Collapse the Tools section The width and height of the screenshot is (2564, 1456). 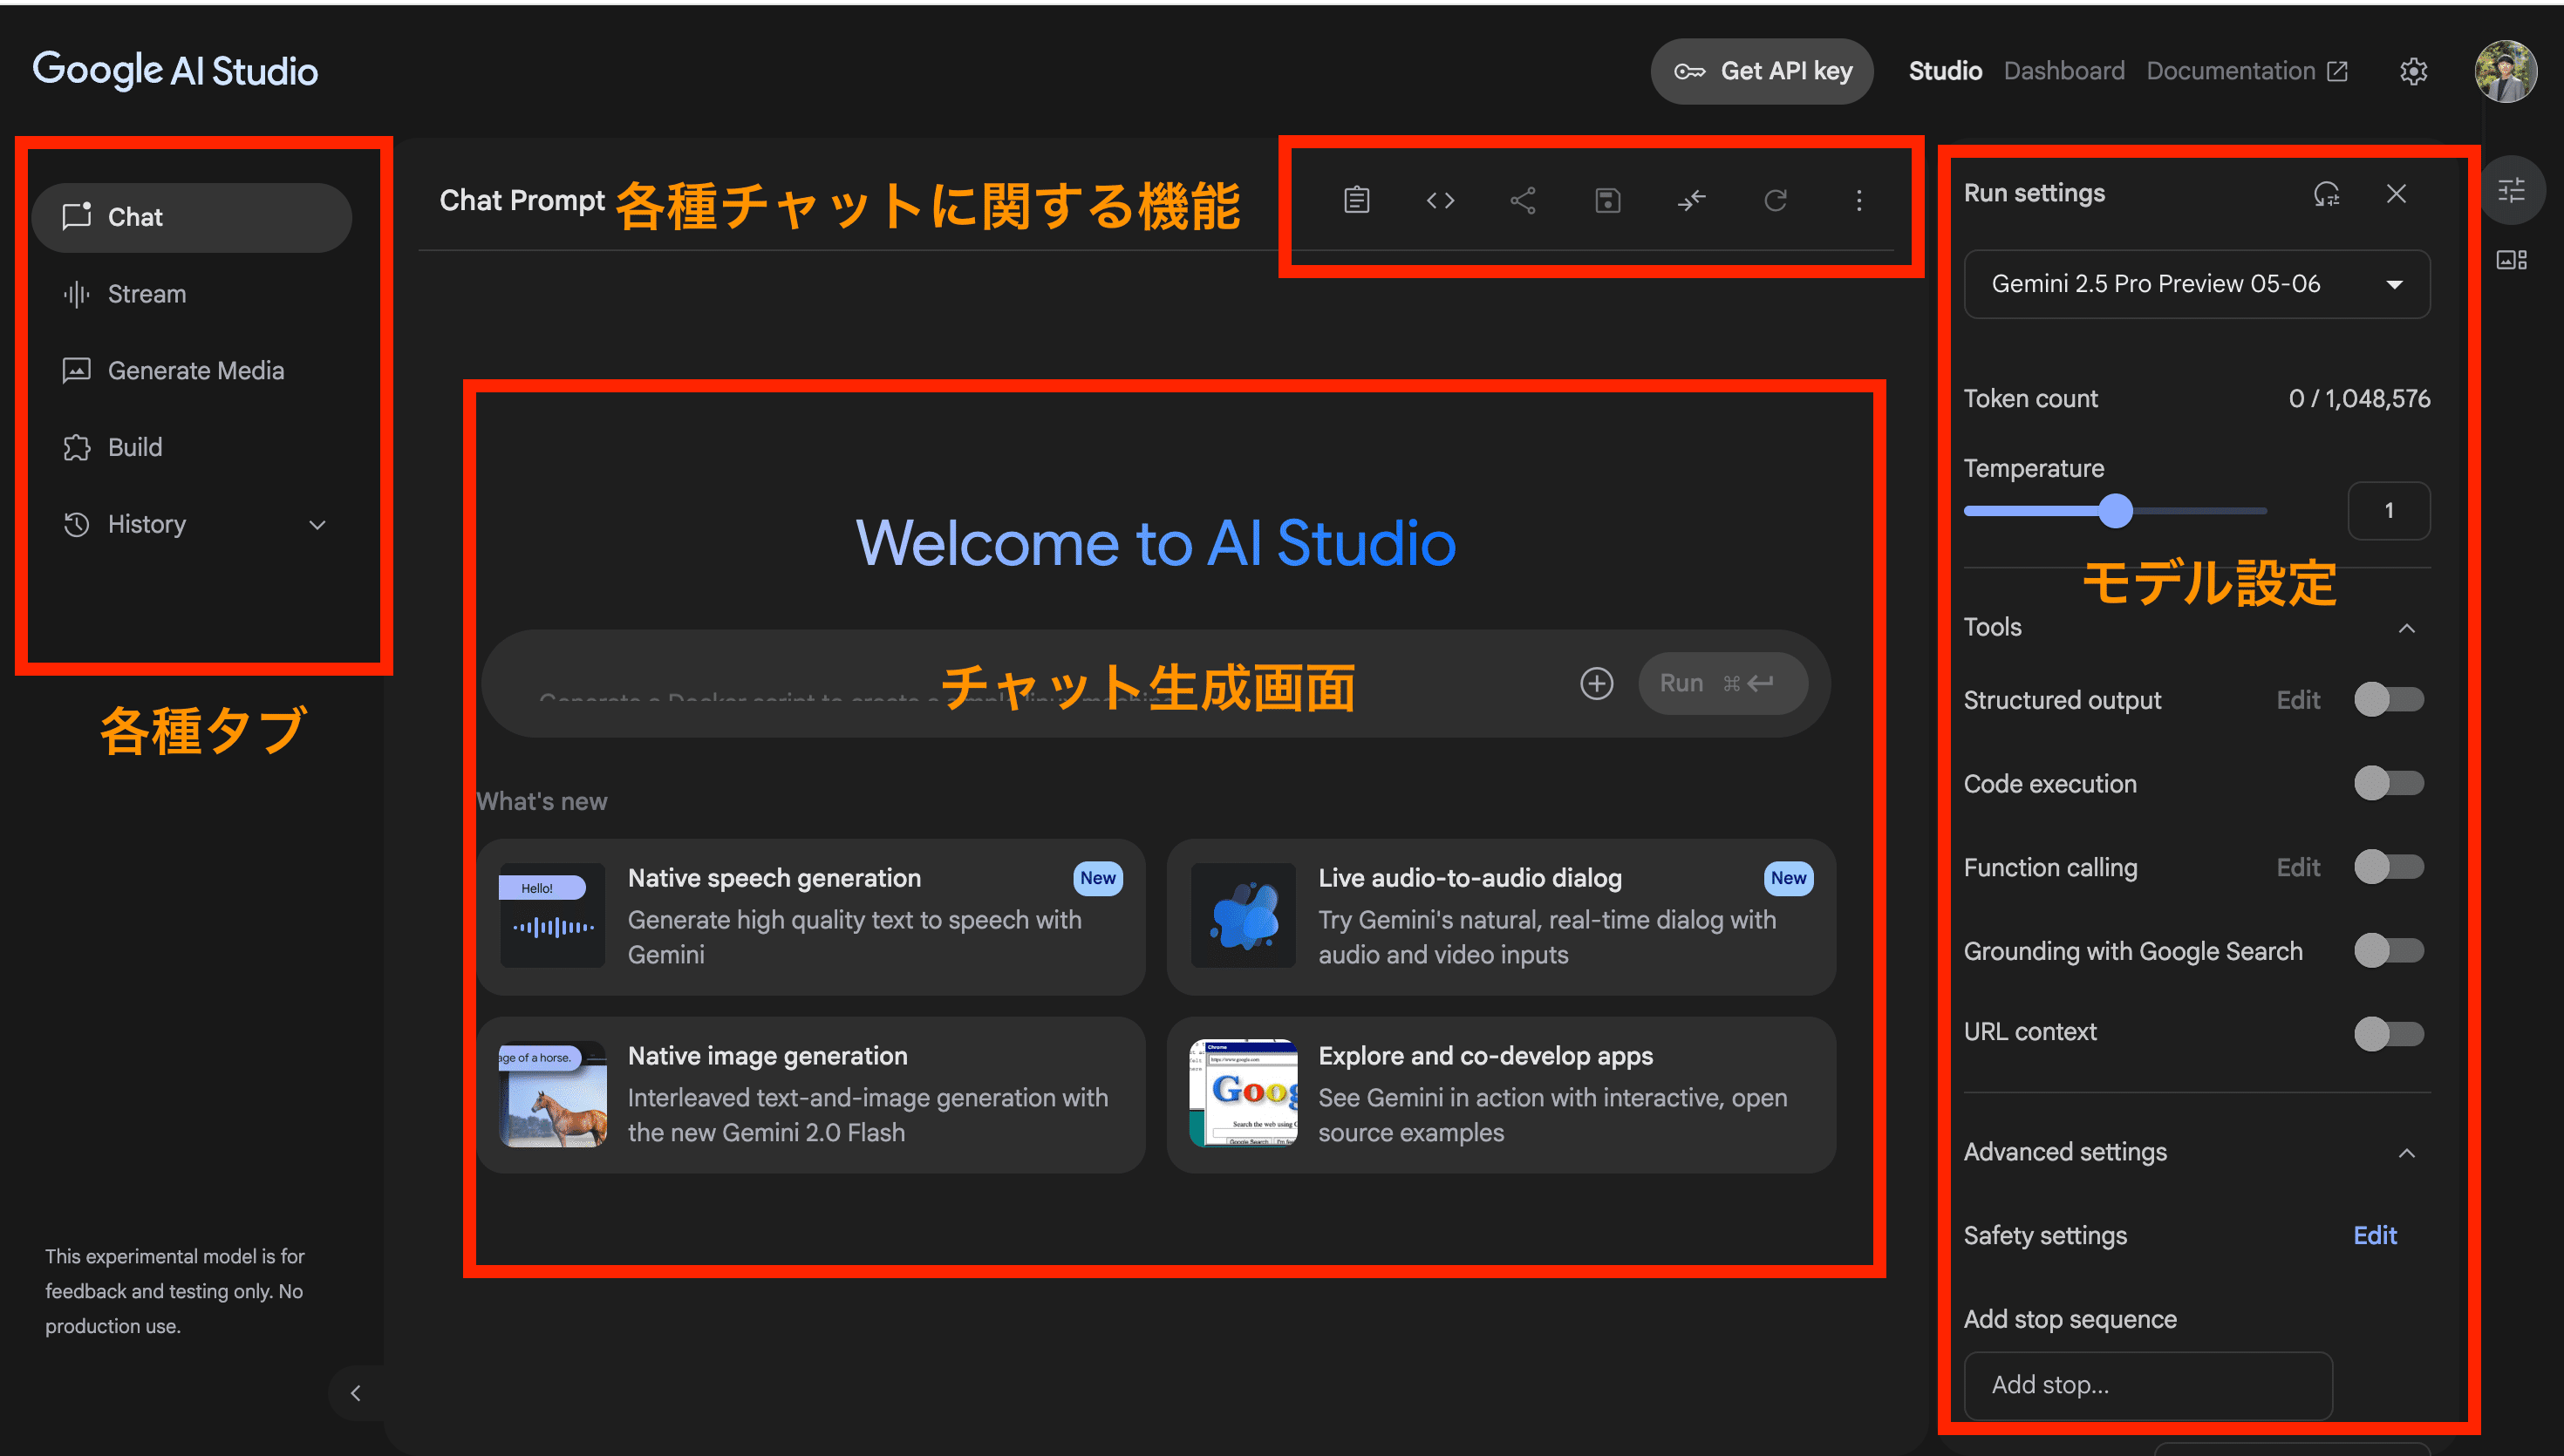(x=2406, y=628)
